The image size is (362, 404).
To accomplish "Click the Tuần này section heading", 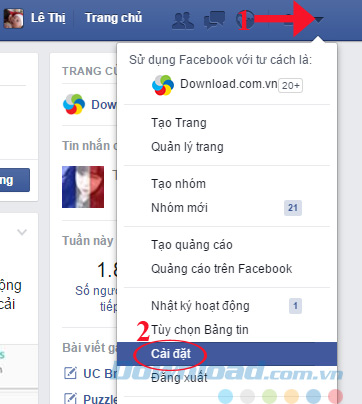I will tap(88, 240).
